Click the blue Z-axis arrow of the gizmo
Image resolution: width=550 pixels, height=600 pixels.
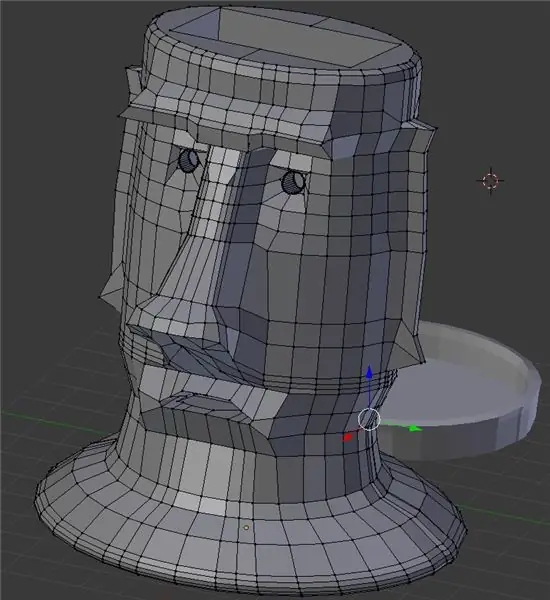click(x=369, y=372)
